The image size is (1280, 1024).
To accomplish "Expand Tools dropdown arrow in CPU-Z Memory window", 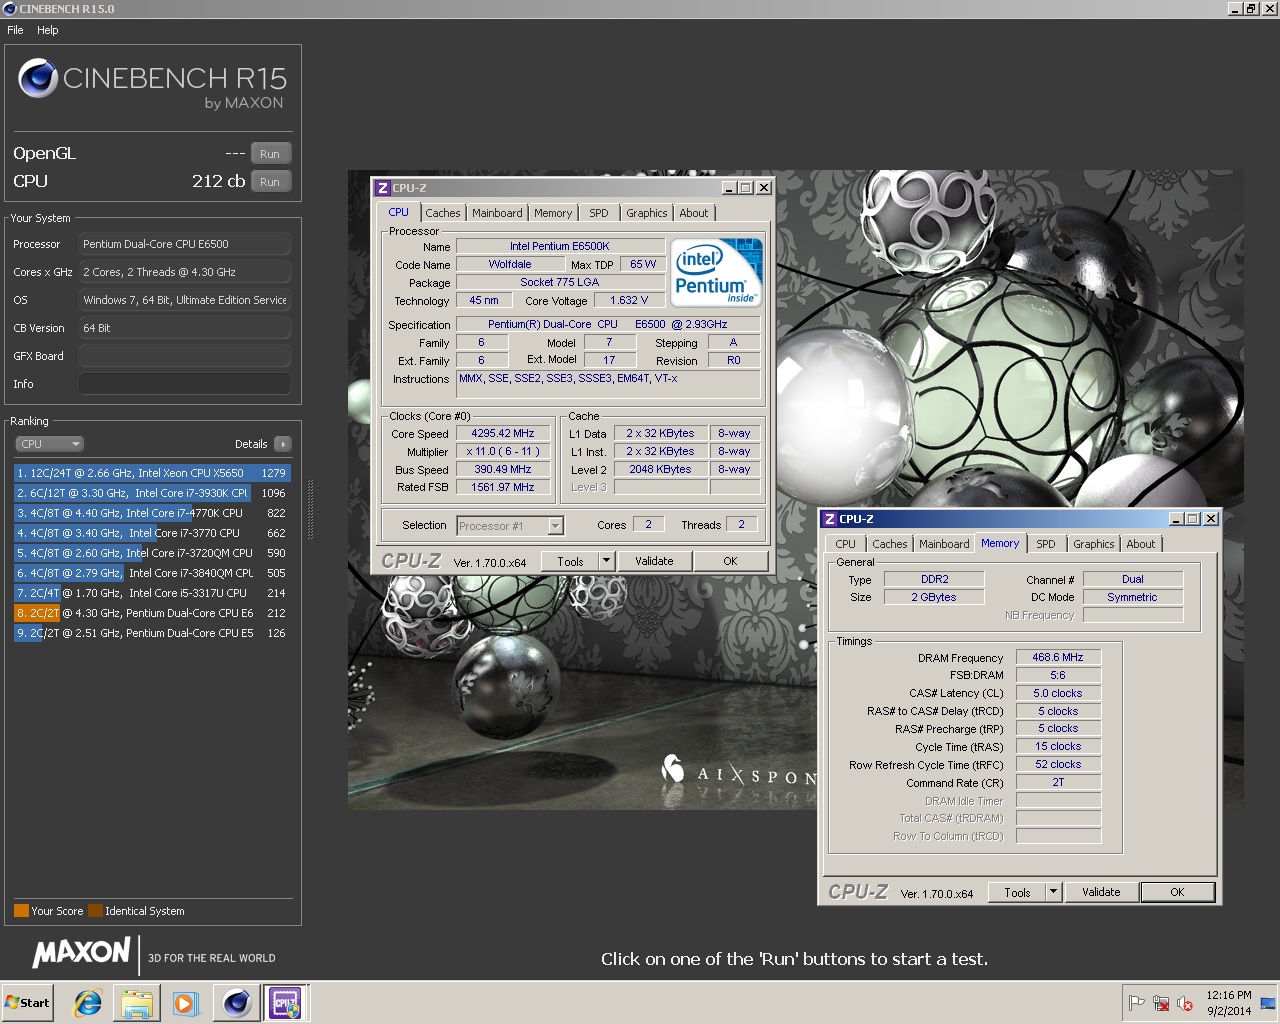I will click(x=1053, y=892).
